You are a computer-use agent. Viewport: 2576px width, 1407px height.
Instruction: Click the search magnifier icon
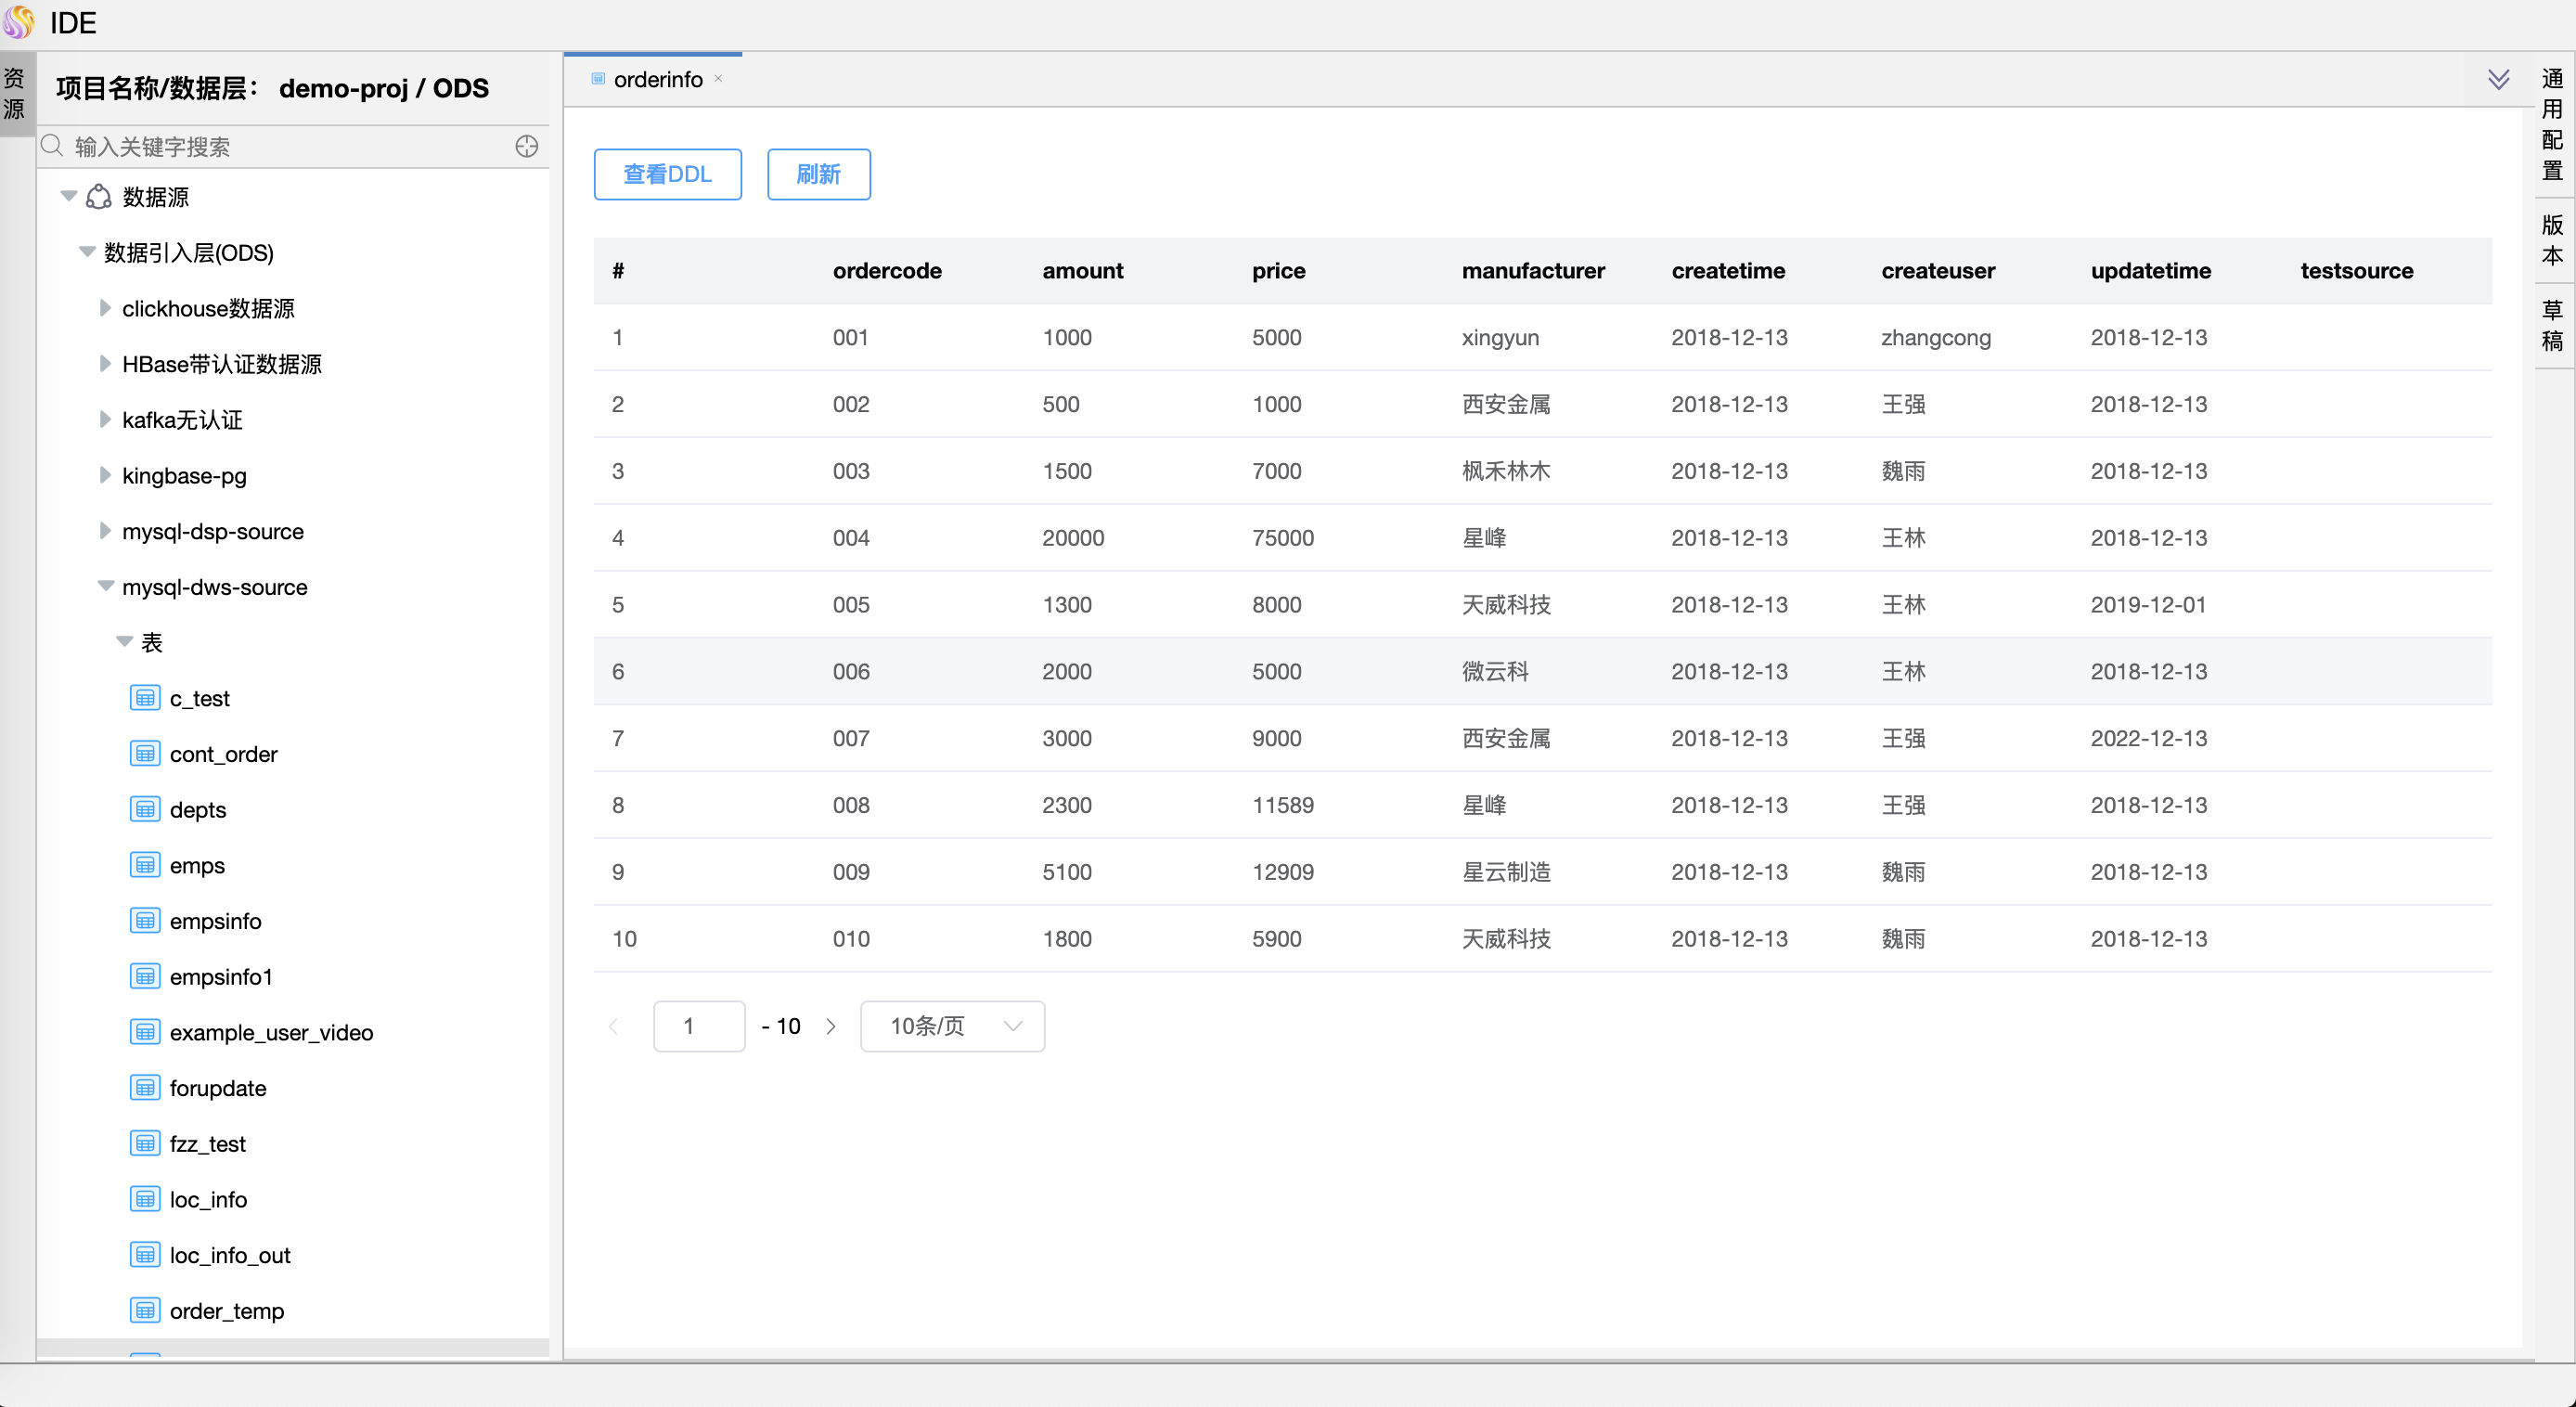tap(53, 147)
